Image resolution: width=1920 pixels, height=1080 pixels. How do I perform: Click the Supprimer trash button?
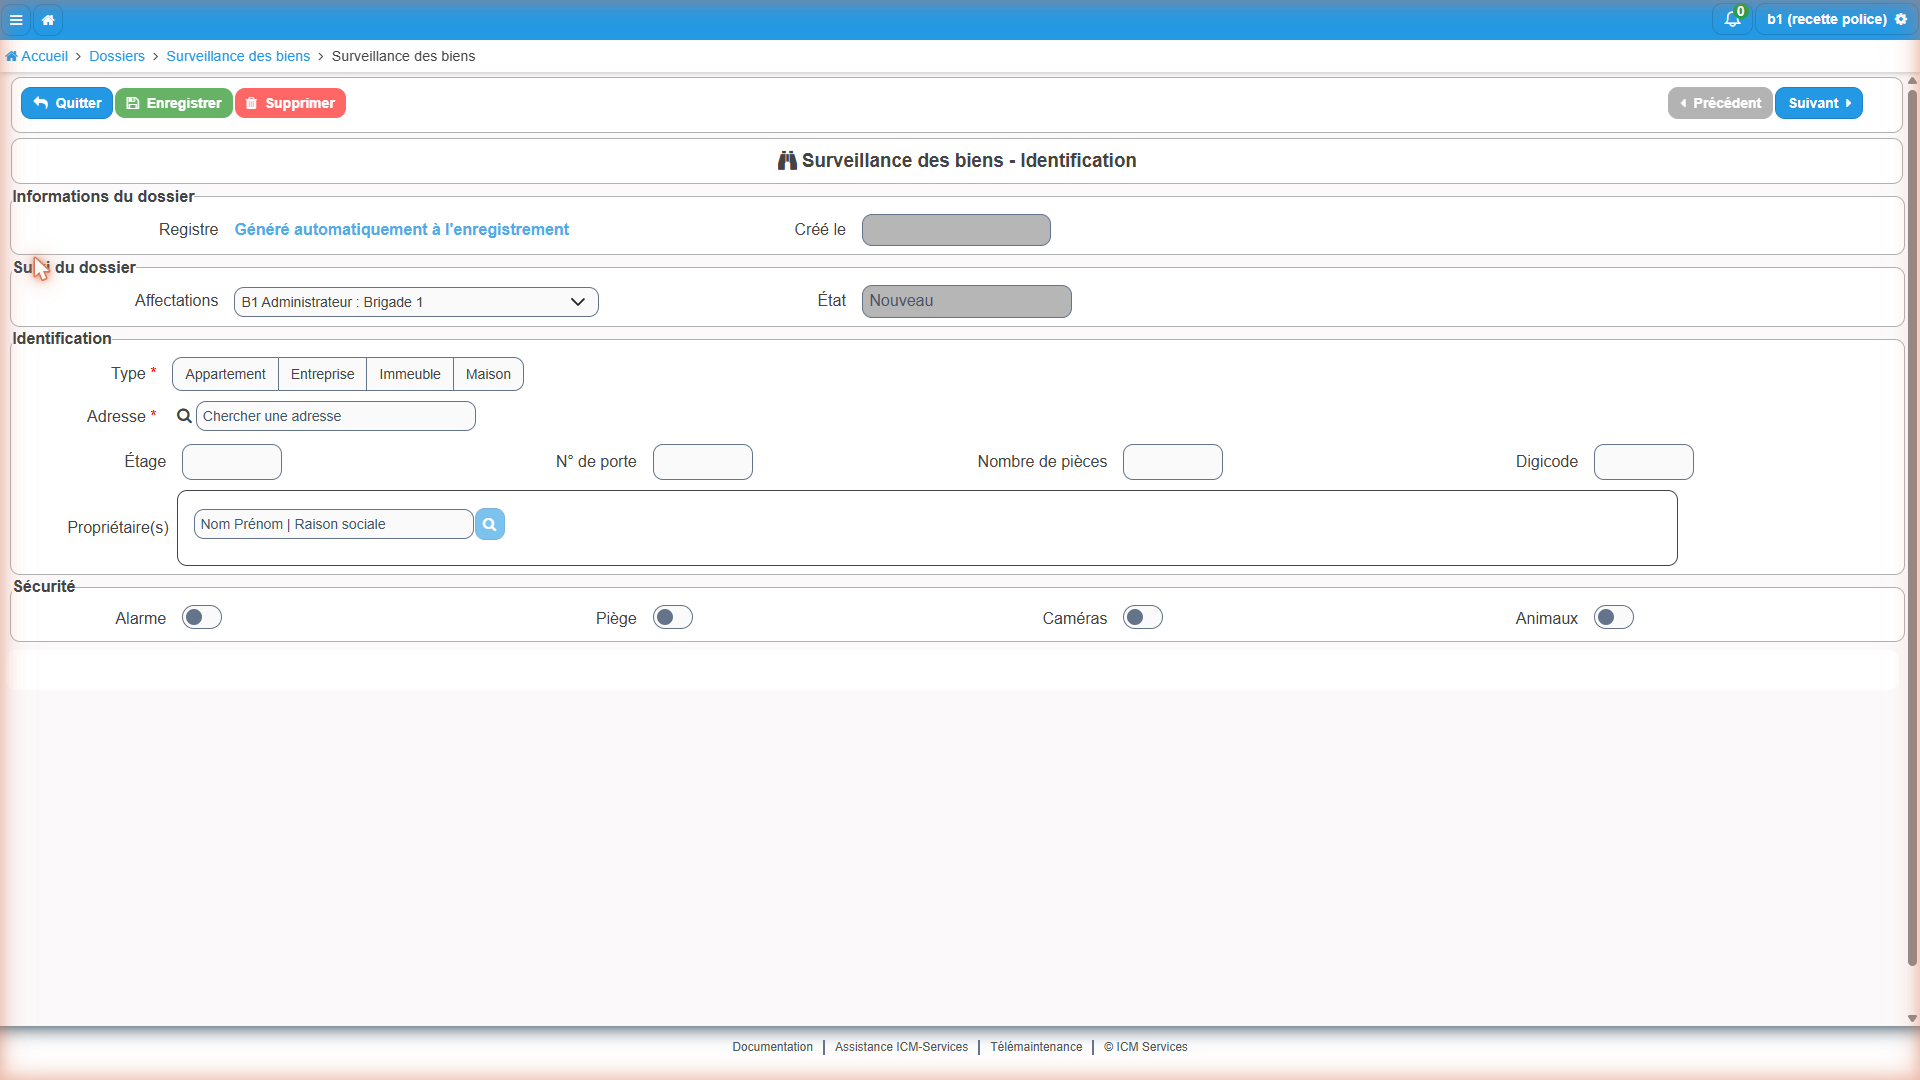point(290,103)
